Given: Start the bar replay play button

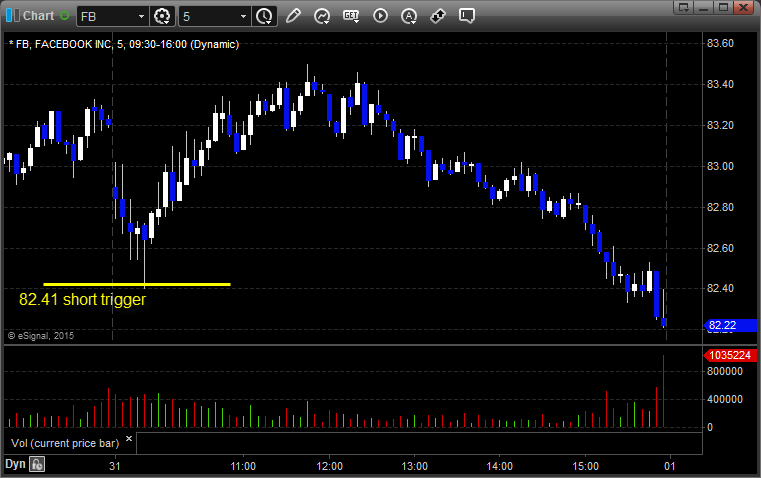Looking at the screenshot, I should pyautogui.click(x=380, y=16).
